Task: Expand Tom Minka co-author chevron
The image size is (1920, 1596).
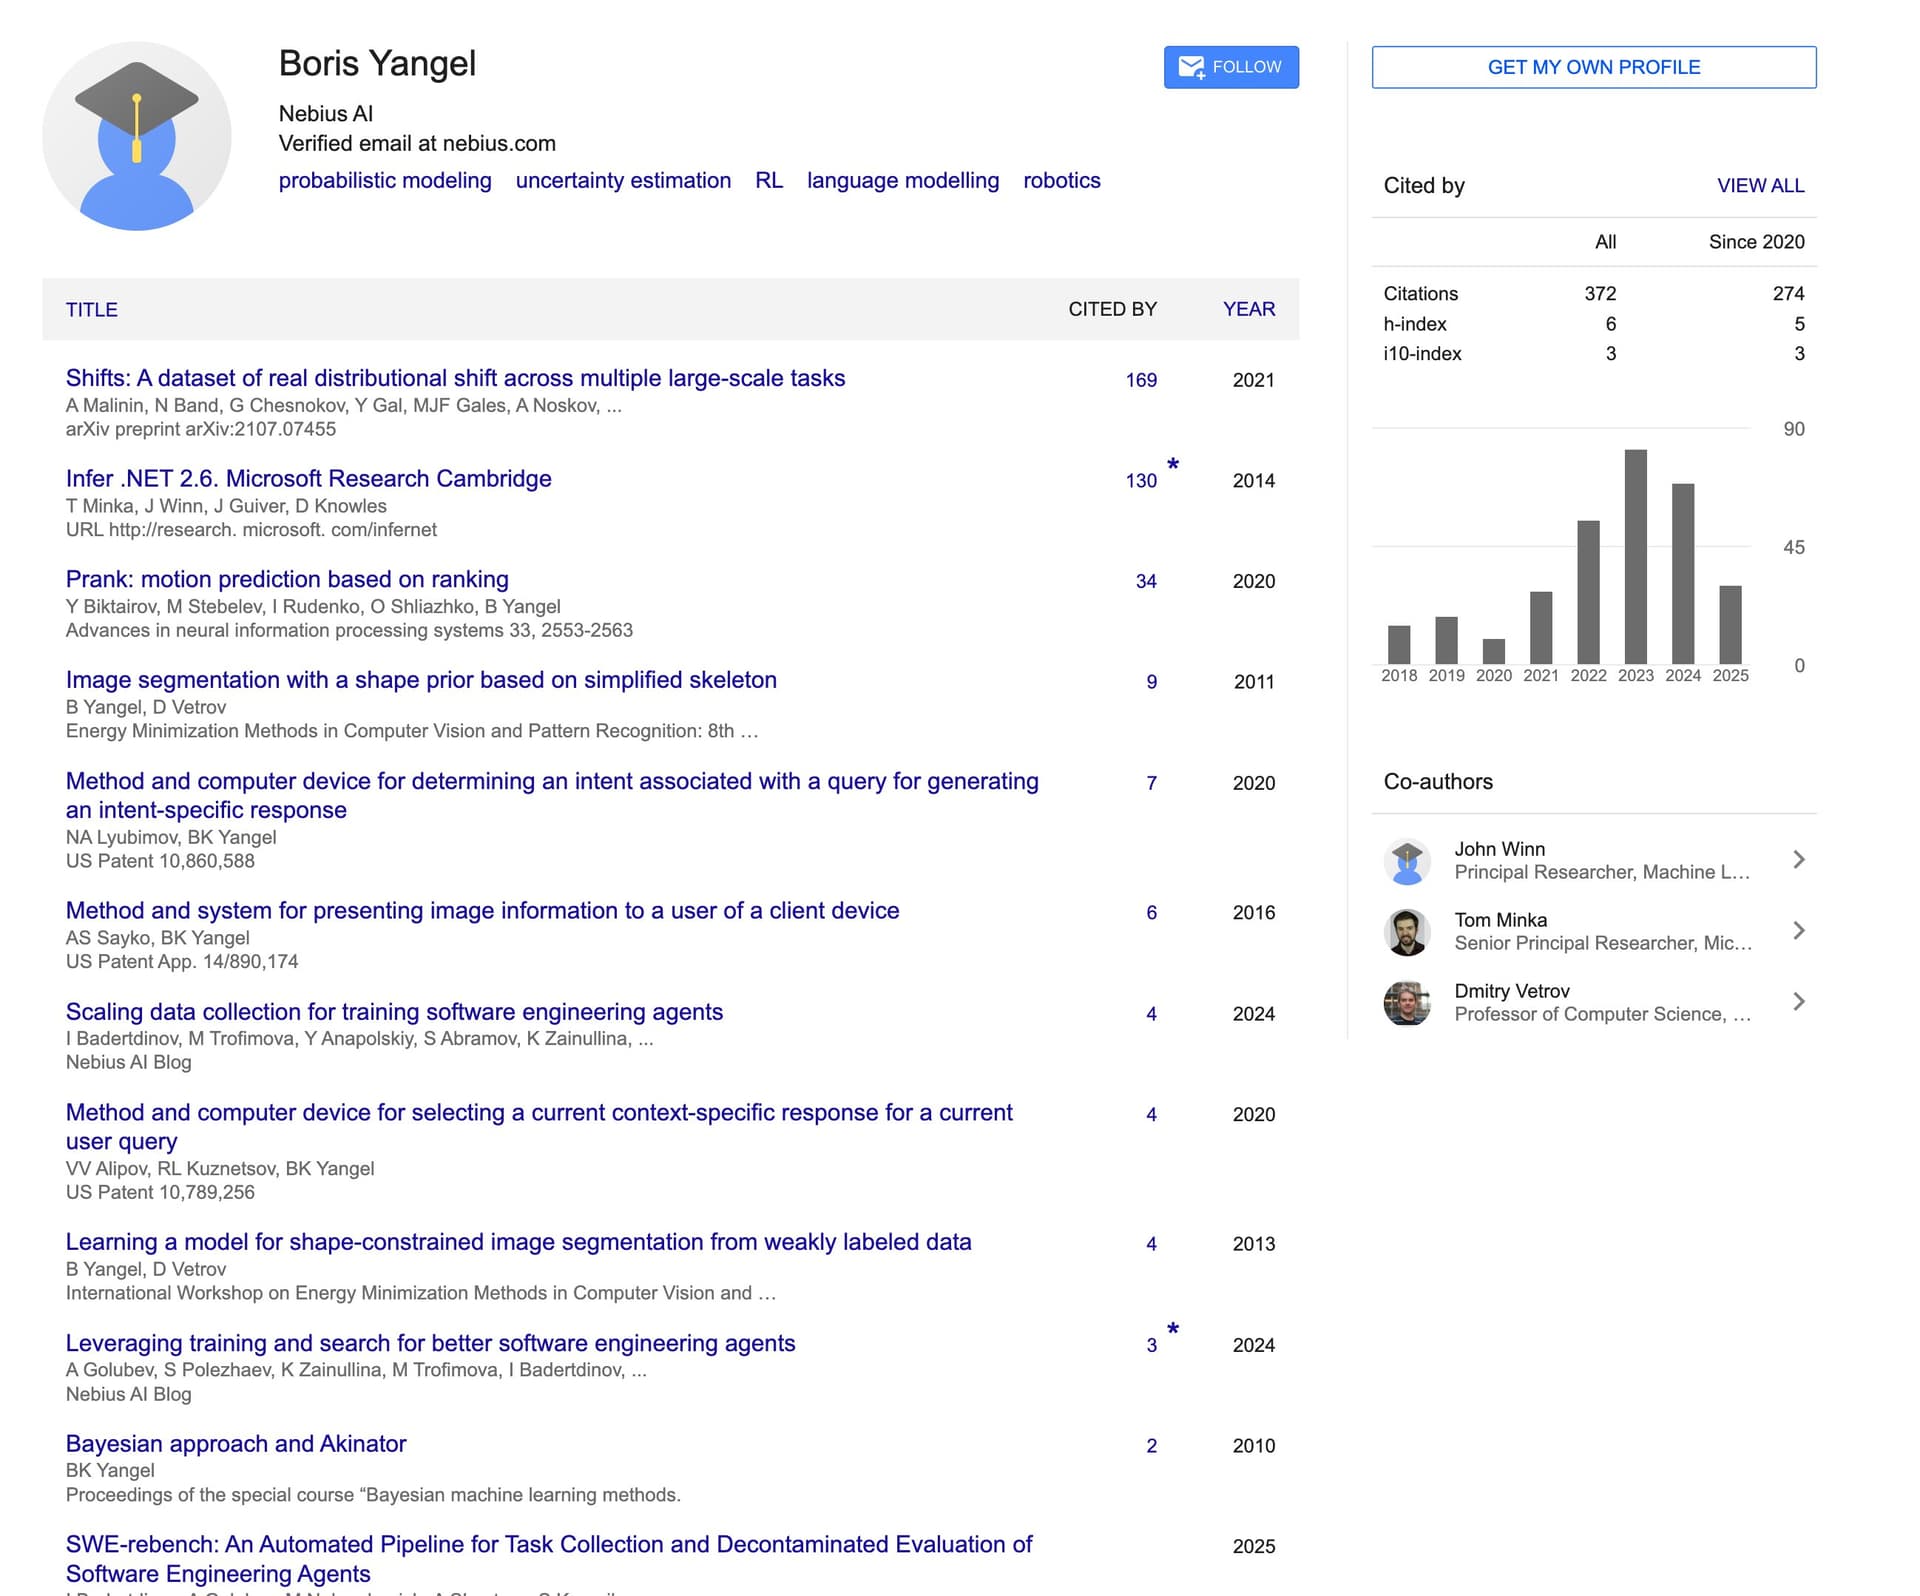Action: tap(1799, 931)
